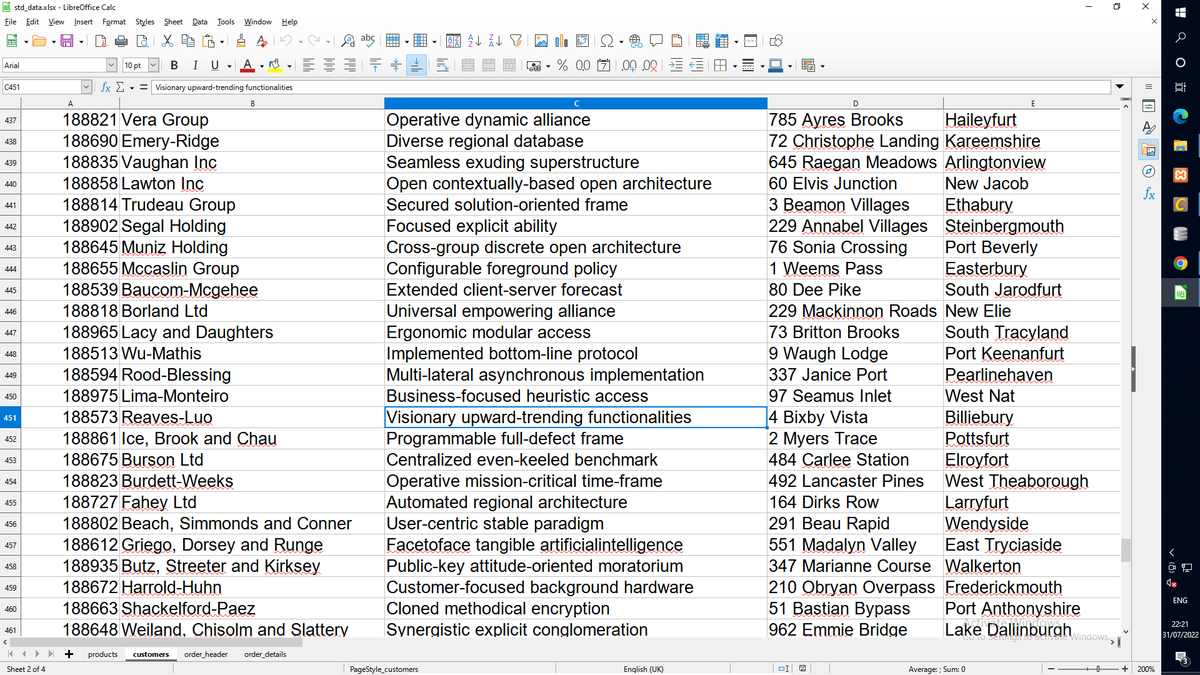Image resolution: width=1200 pixels, height=675 pixels.
Task: Click Sort Ascending icon
Action: 476,41
